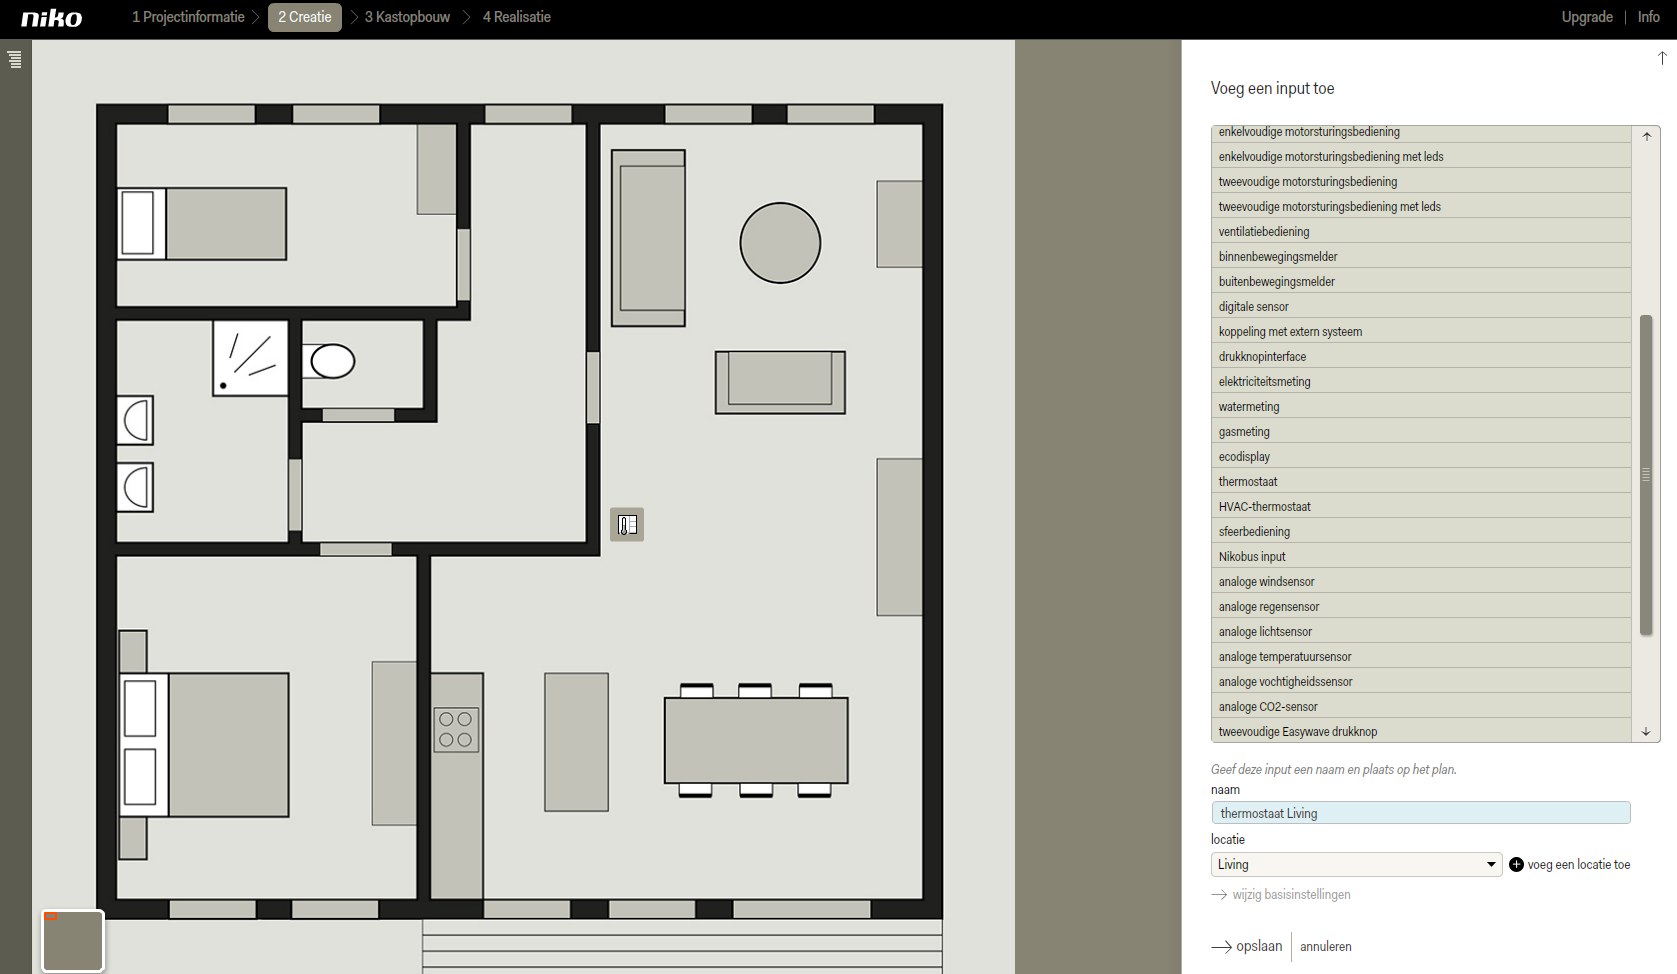Viewport: 1677px width, 974px height.
Task: Click the plus icon to add location
Action: click(x=1516, y=865)
